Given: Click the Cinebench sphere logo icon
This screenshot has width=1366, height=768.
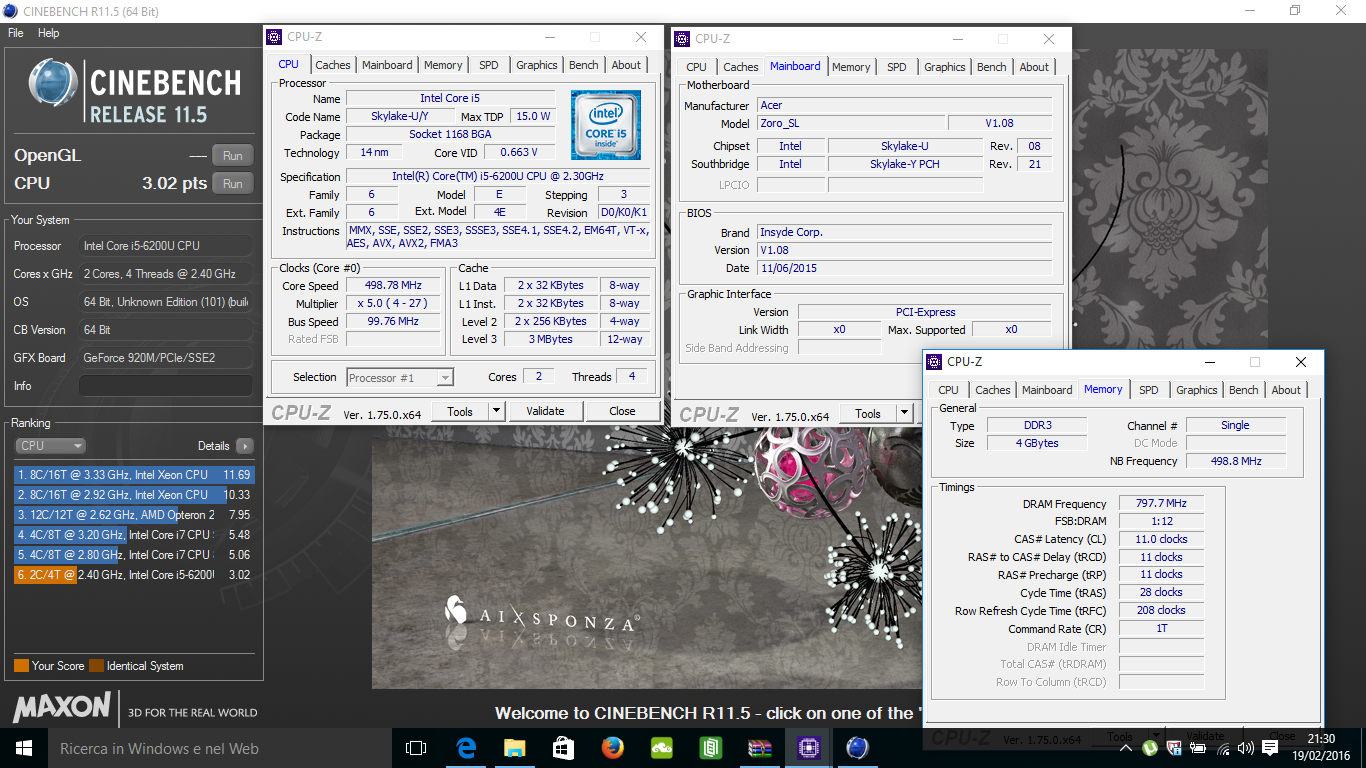Looking at the screenshot, I should coord(54,84).
